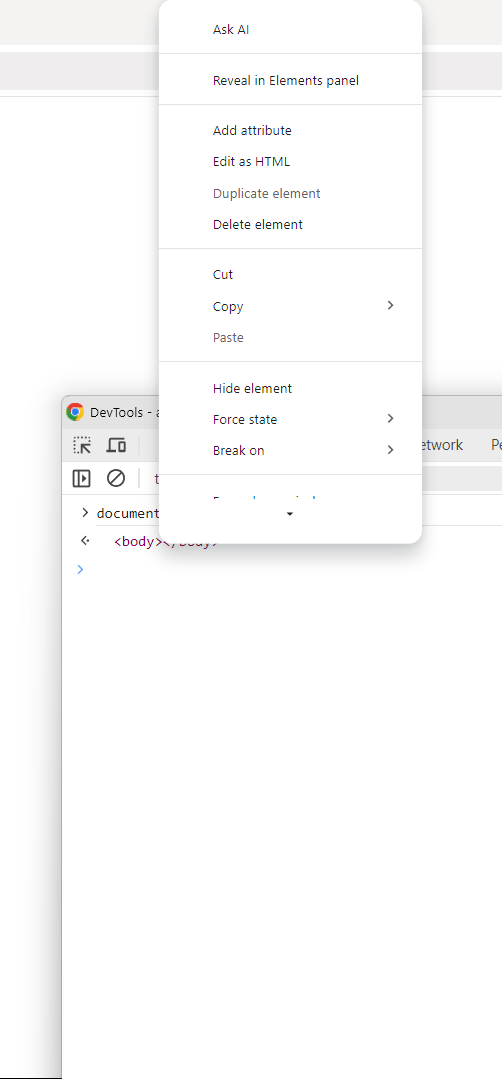The width and height of the screenshot is (502, 1079).
Task: Click the down arrow to show more menu items
Action: tap(290, 514)
